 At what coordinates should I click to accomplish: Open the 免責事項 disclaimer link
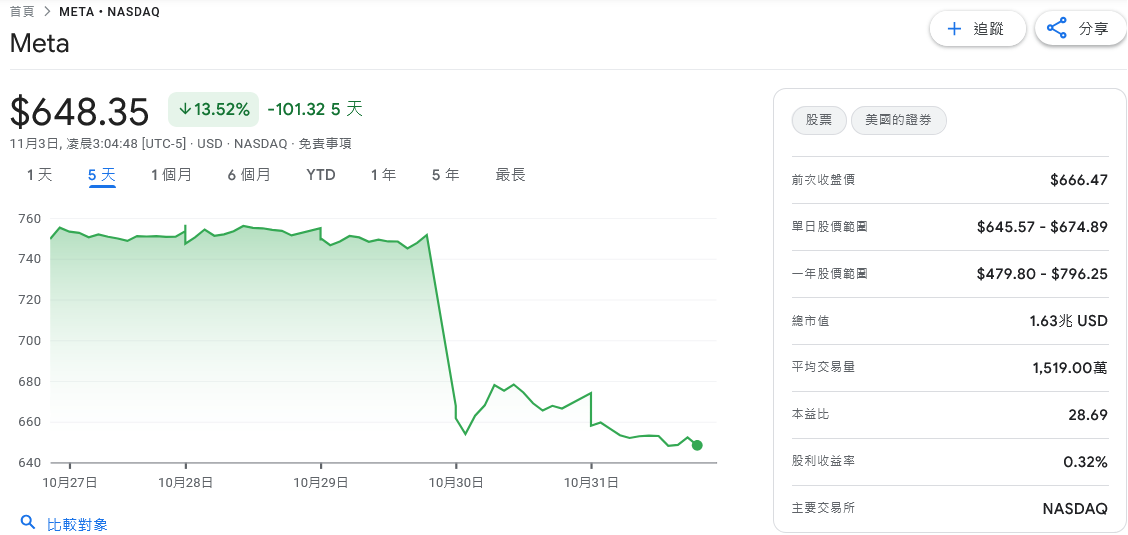tap(325, 144)
